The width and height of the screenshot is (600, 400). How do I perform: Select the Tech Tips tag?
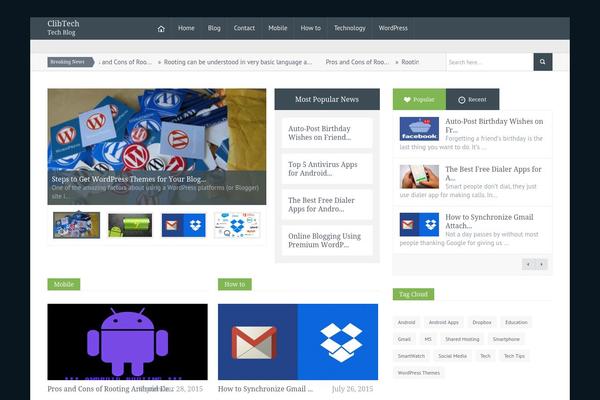[x=514, y=356]
